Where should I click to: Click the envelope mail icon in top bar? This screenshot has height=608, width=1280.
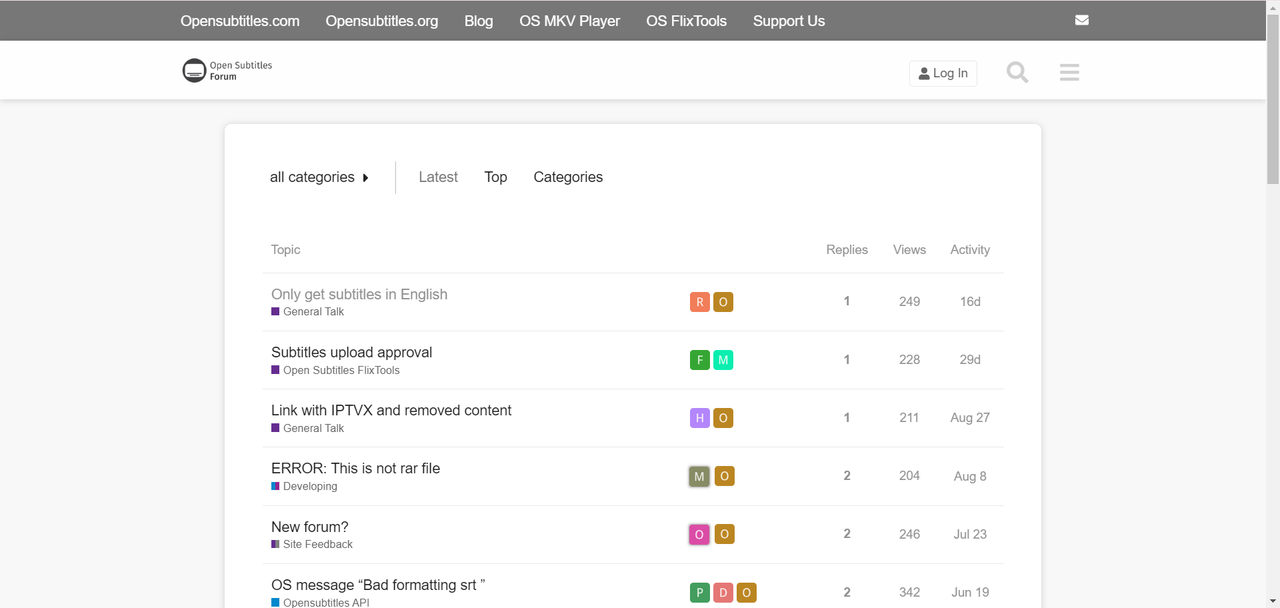pos(1082,20)
